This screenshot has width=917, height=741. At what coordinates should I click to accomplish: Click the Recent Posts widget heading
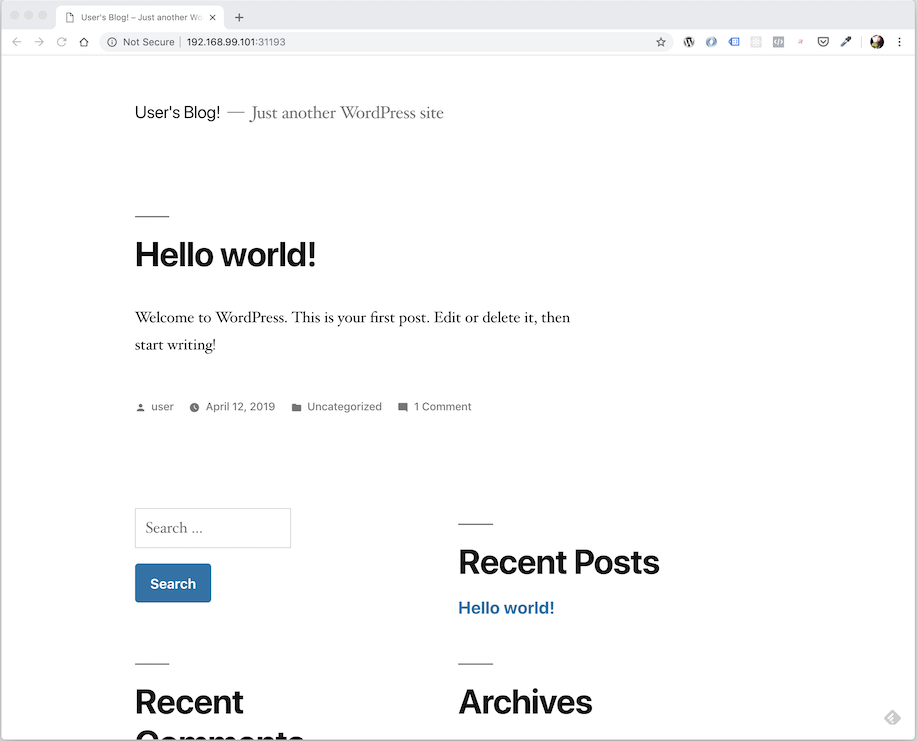(x=559, y=563)
